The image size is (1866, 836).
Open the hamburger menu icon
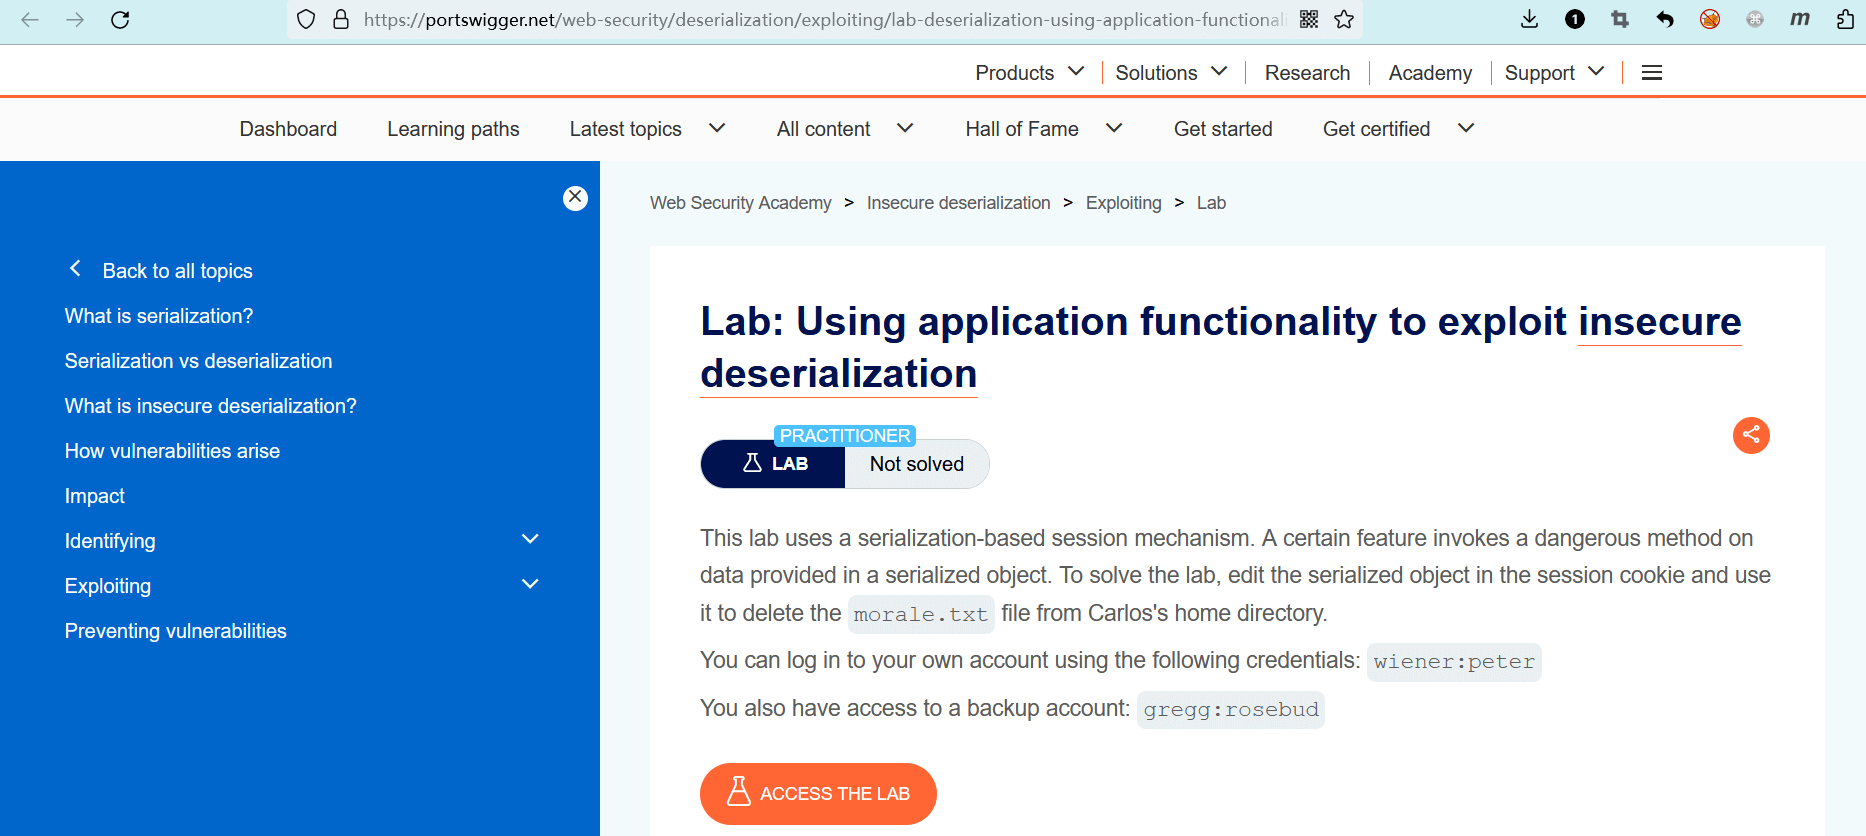(1651, 73)
